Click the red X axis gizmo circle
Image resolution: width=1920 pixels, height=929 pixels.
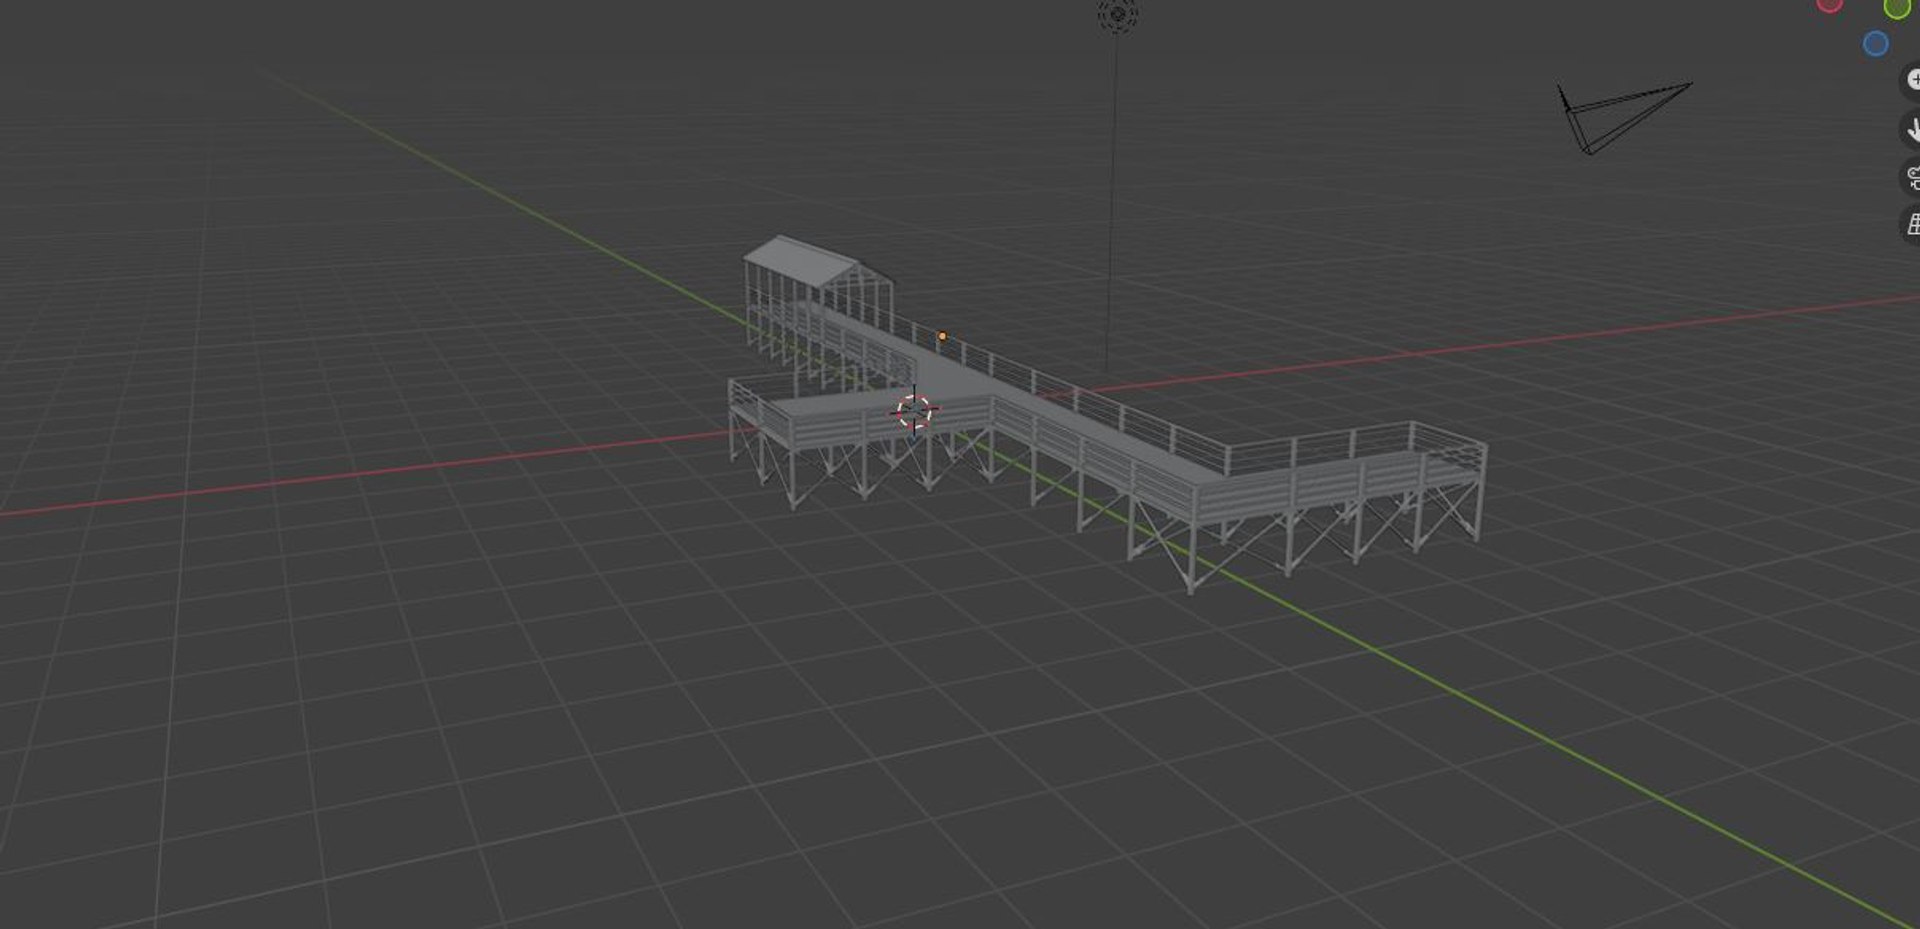(1829, 5)
